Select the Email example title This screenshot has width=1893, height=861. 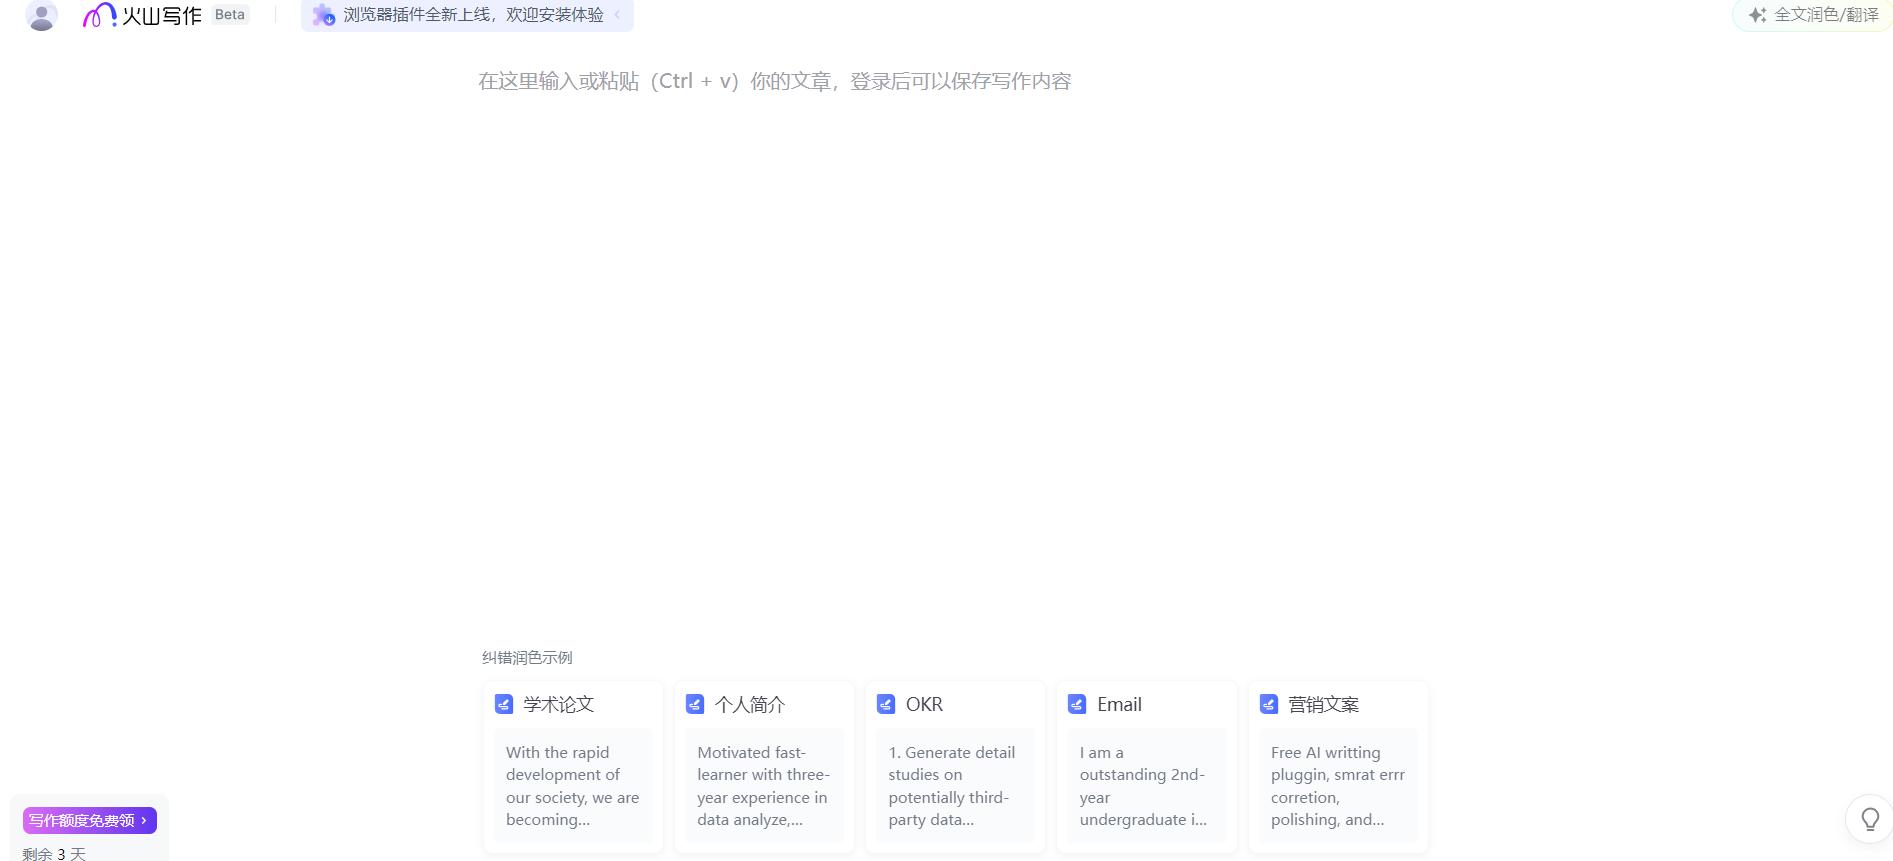click(1119, 704)
